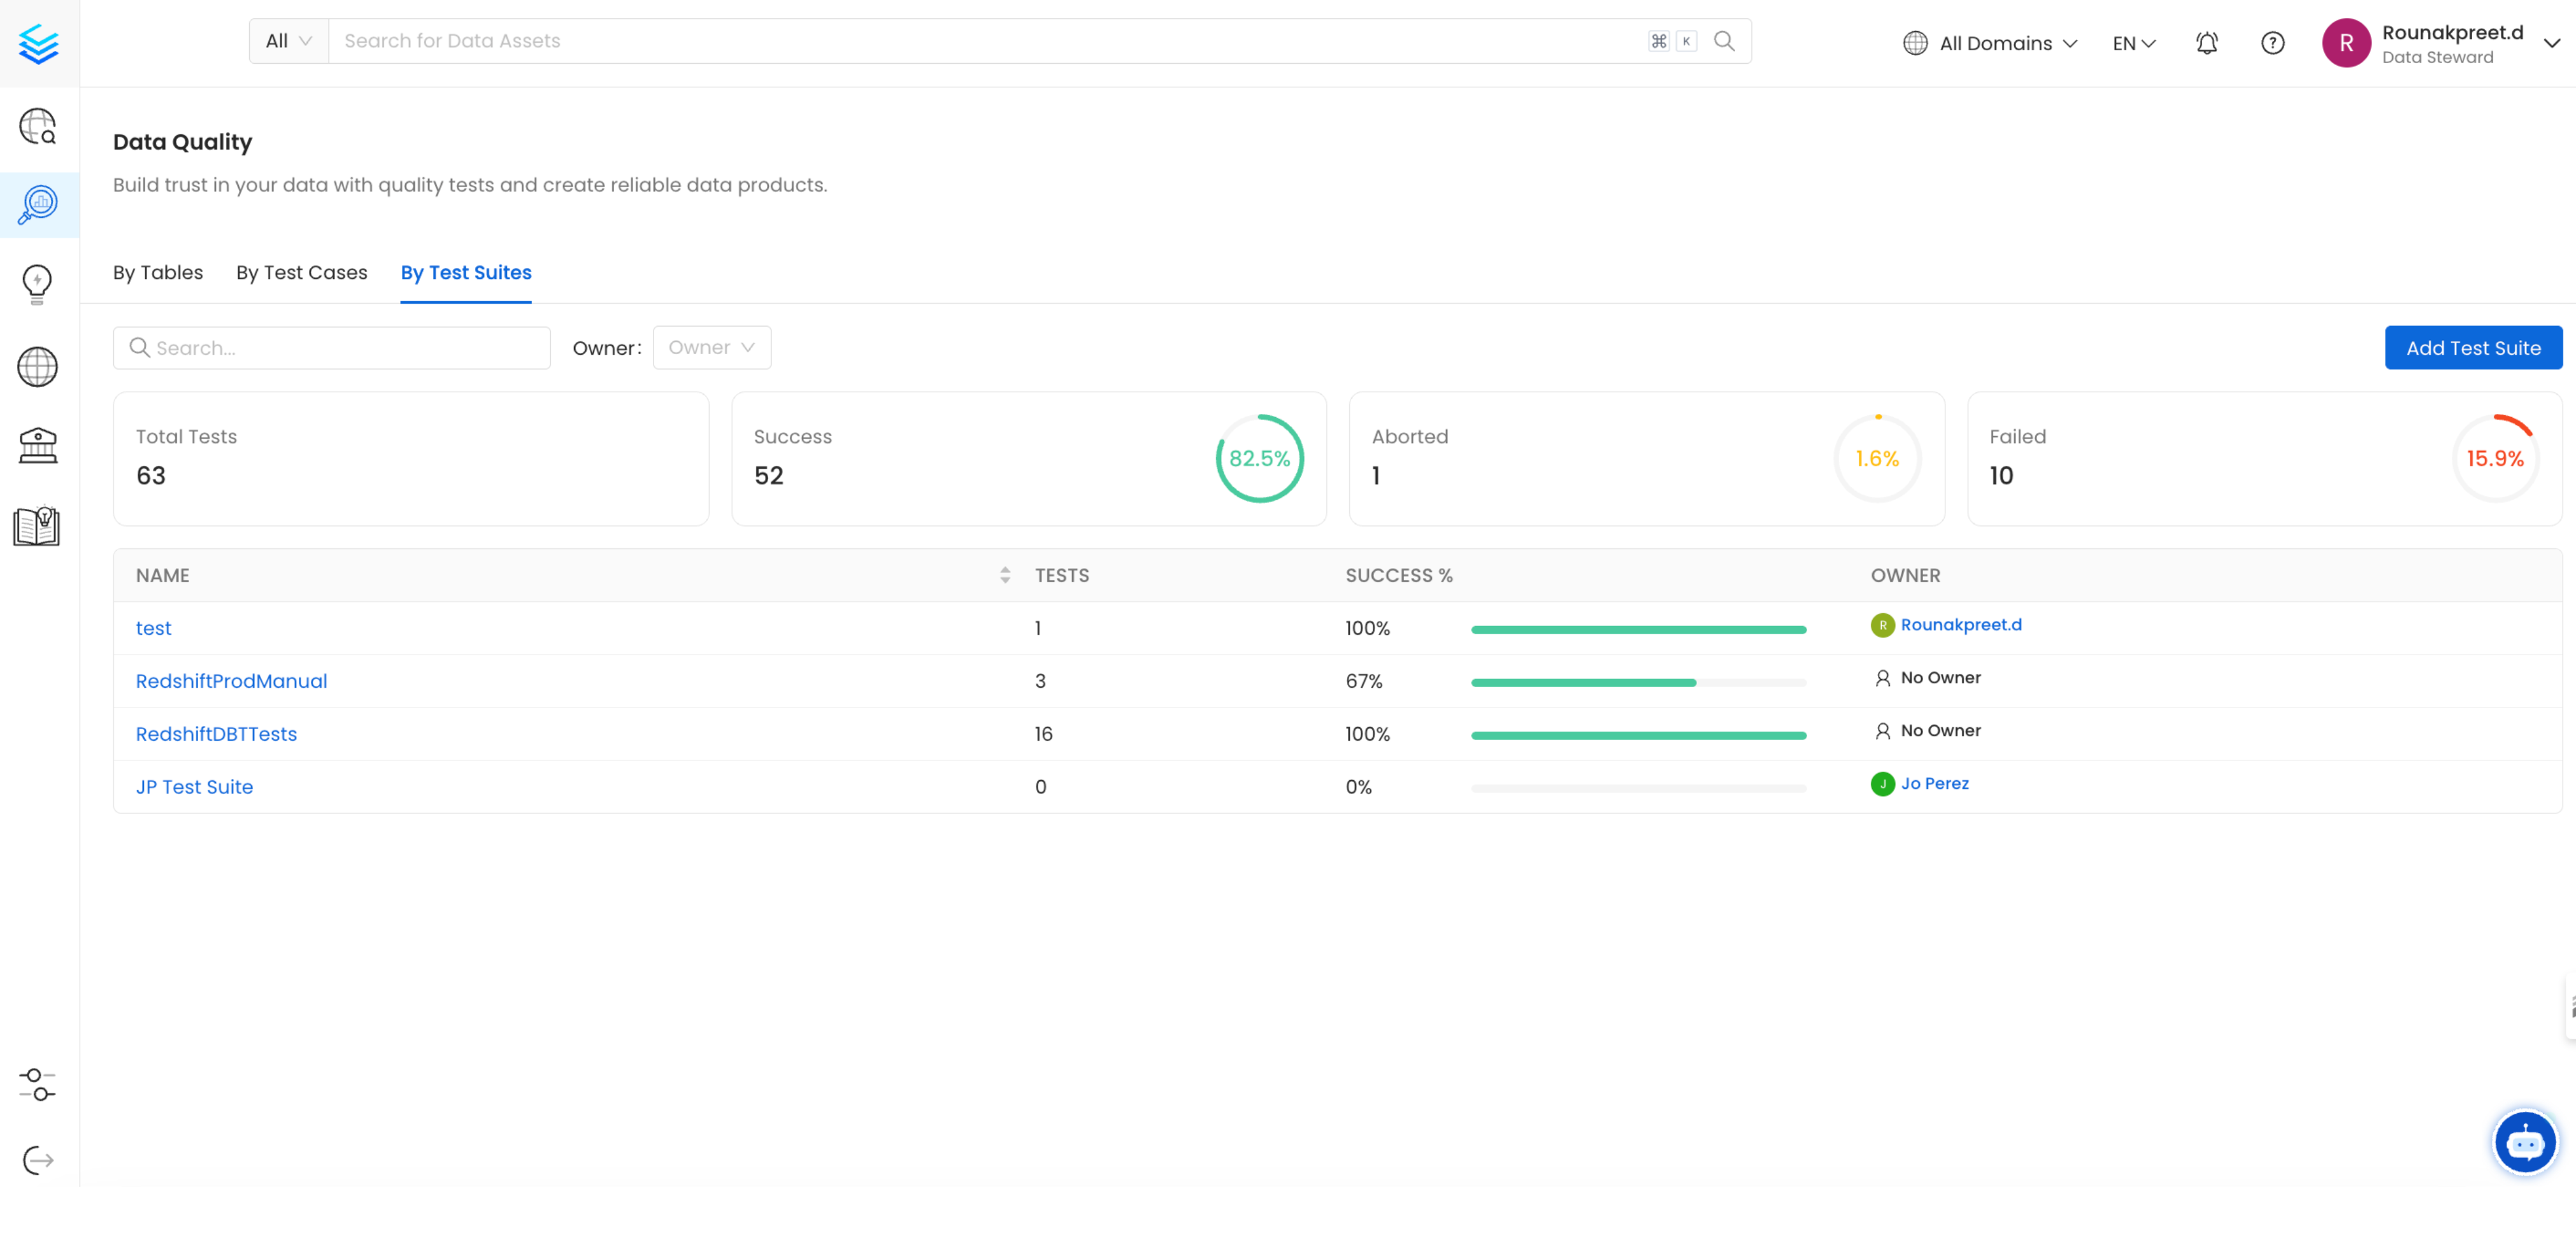Click the No Owner person icon for RedshiftDBTTests
This screenshot has width=2576, height=1238.
point(1882,731)
